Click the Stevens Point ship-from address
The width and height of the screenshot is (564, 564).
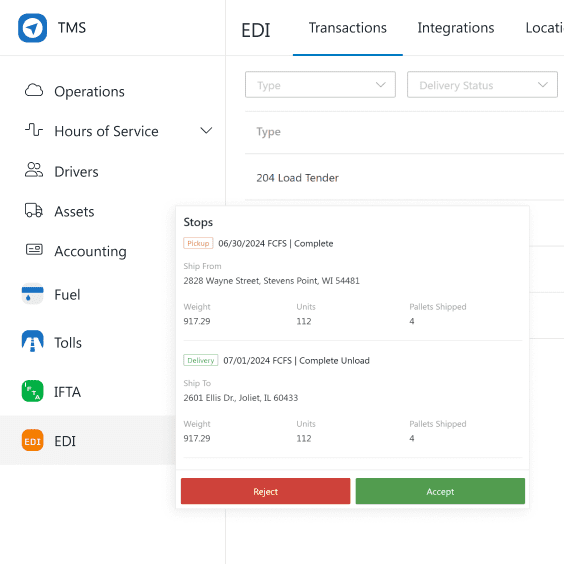[x=271, y=281]
